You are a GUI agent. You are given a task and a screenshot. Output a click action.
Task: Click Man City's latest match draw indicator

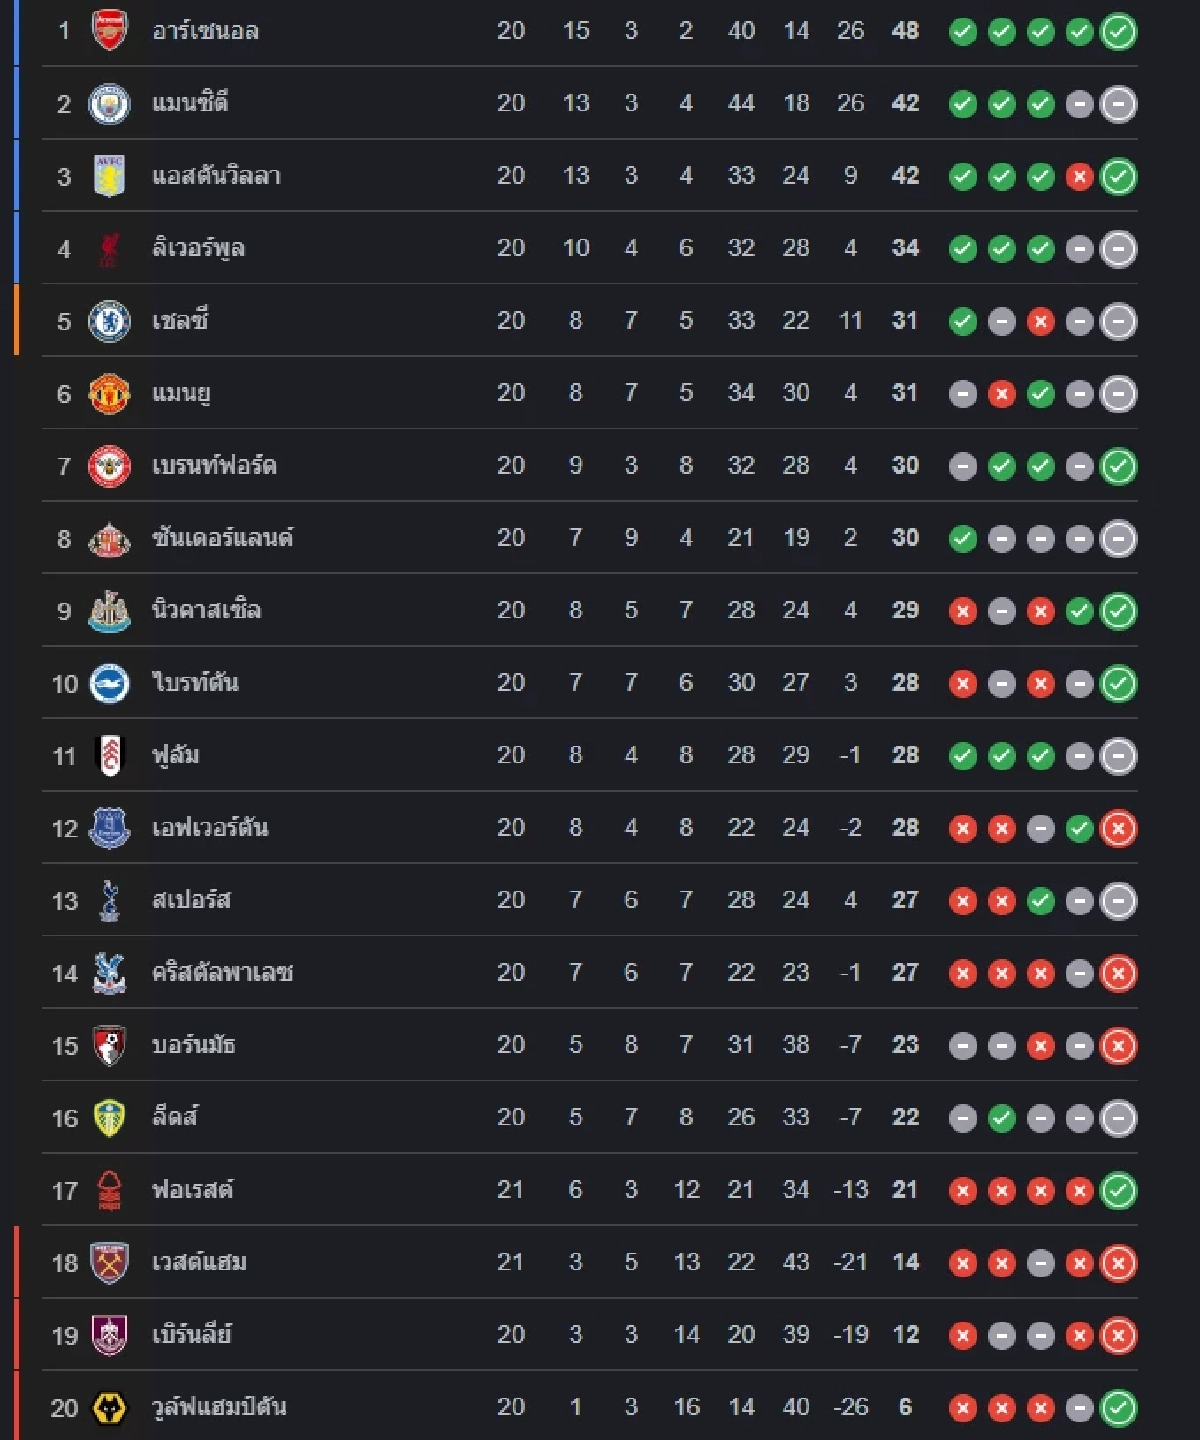click(1118, 104)
